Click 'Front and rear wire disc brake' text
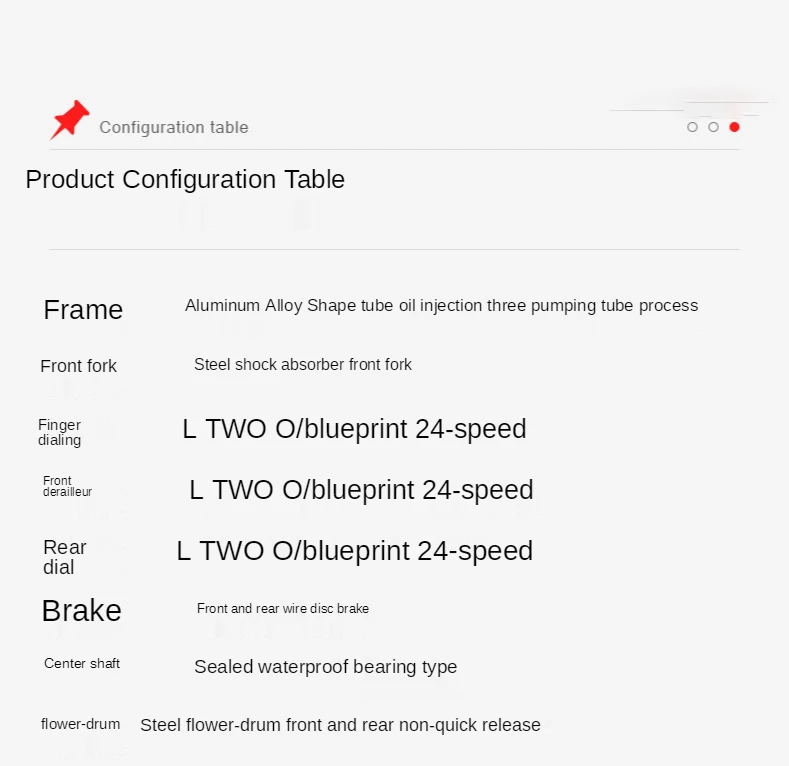This screenshot has height=766, width=789. click(283, 608)
